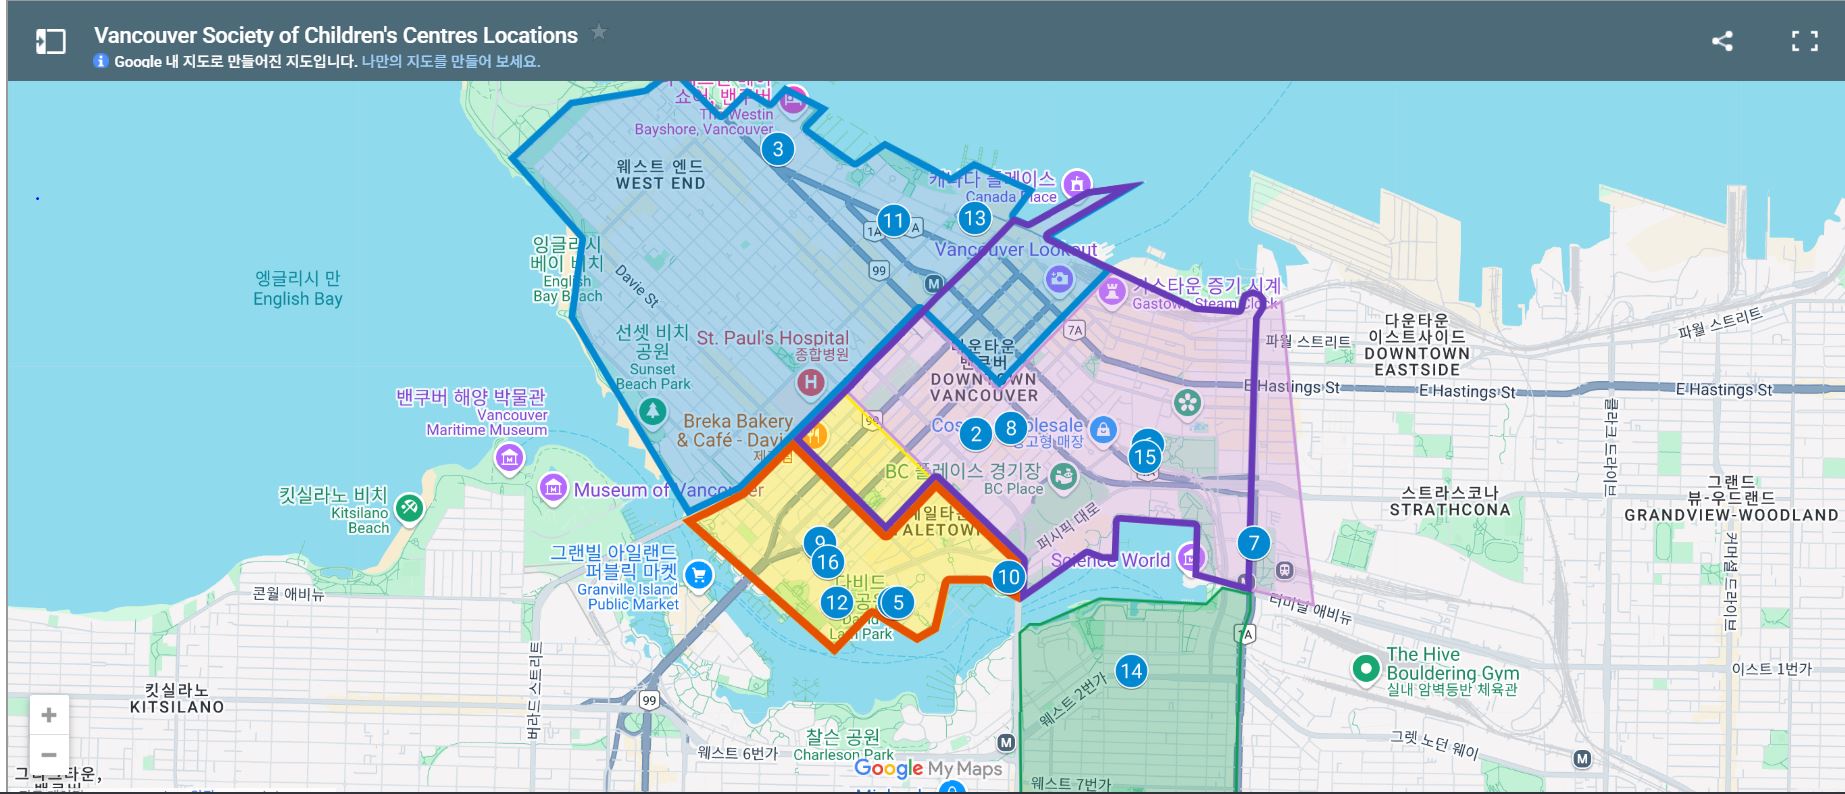Open the map in fullscreen view
The width and height of the screenshot is (1845, 794).
tap(1804, 41)
